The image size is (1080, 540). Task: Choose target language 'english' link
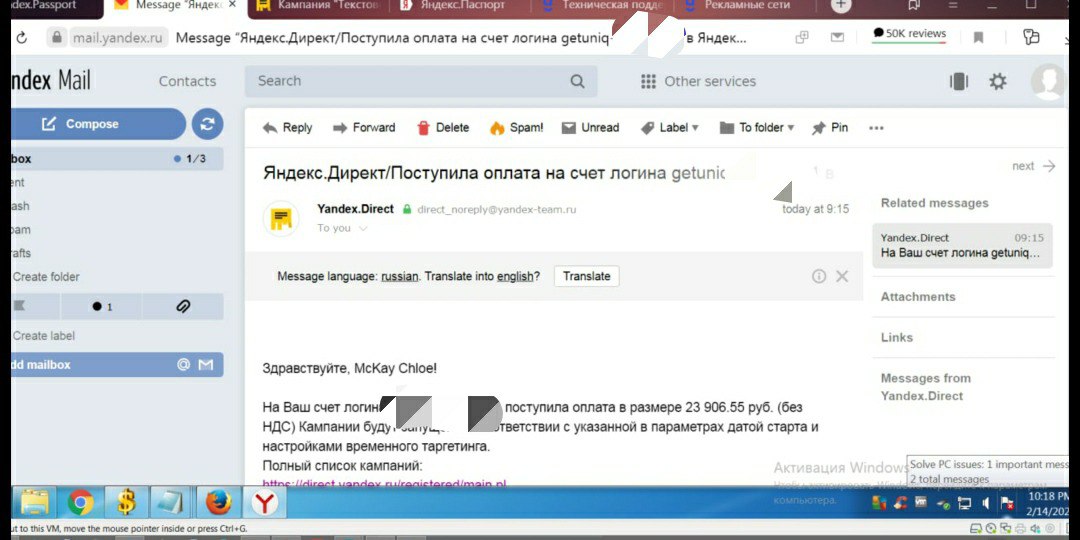tap(515, 276)
